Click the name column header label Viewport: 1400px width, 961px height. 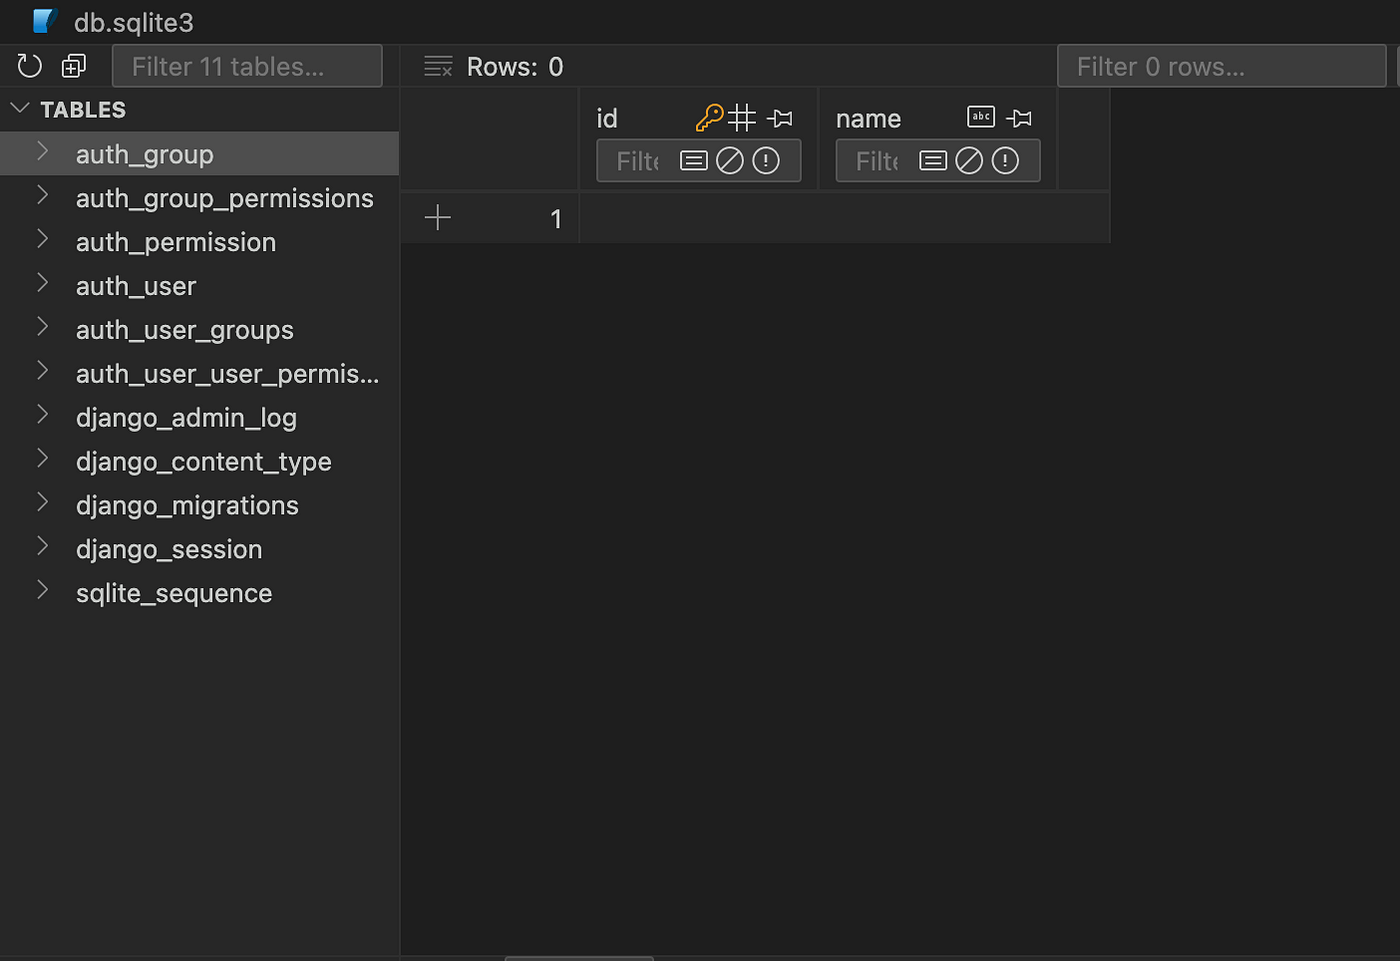click(x=868, y=118)
